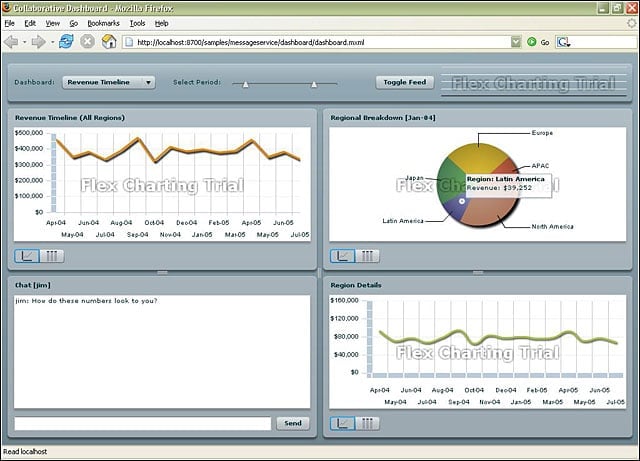Select grid view for Regional Breakdown
640x461 pixels.
[367, 256]
